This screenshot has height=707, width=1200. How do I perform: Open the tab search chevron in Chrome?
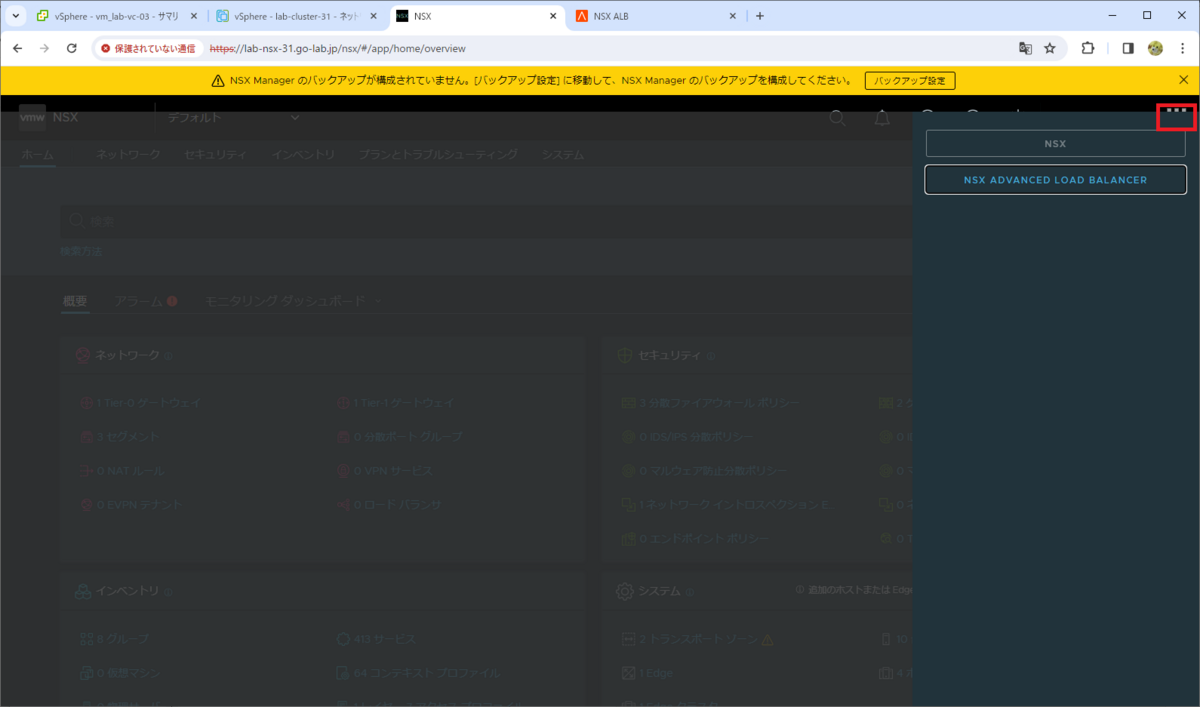click(16, 16)
